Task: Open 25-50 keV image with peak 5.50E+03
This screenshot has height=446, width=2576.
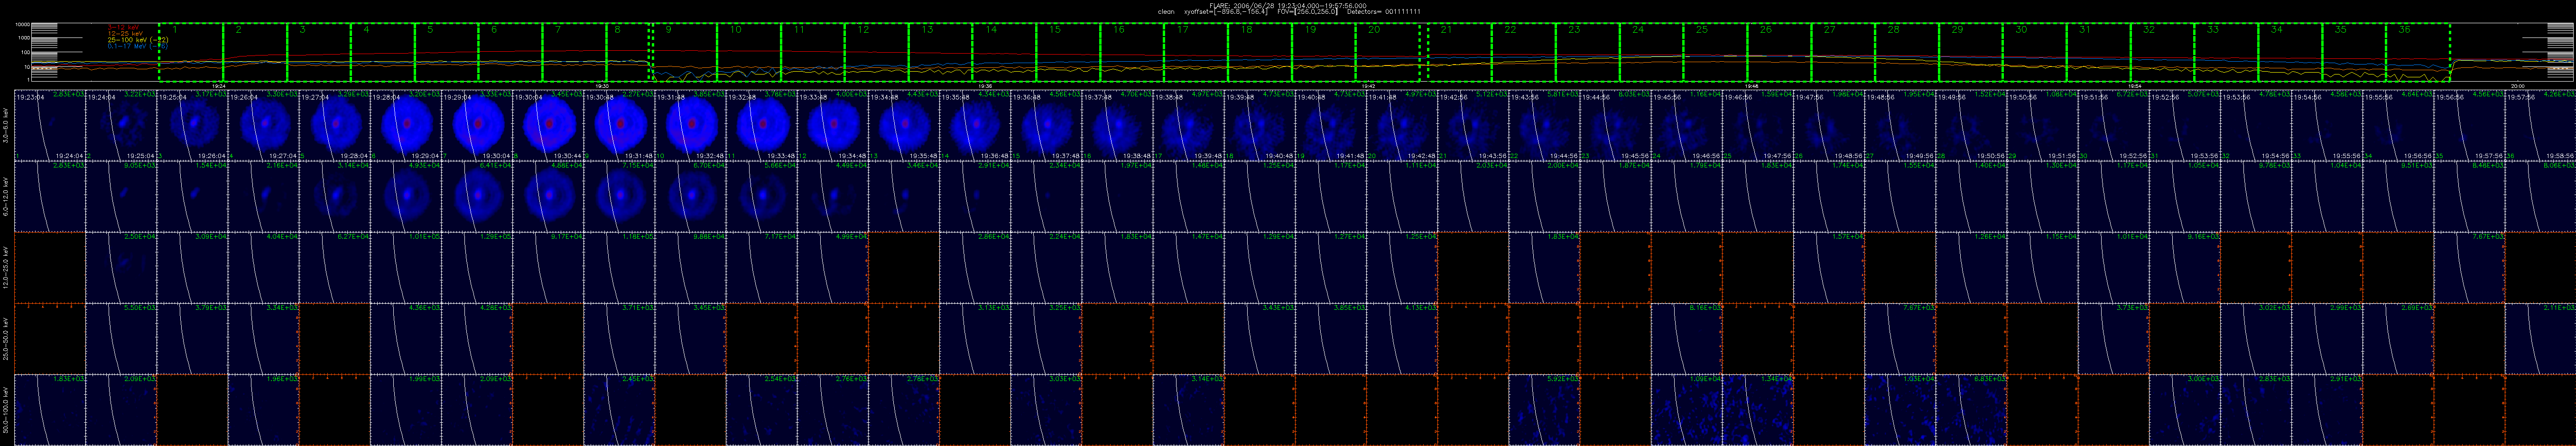Action: (x=121, y=338)
